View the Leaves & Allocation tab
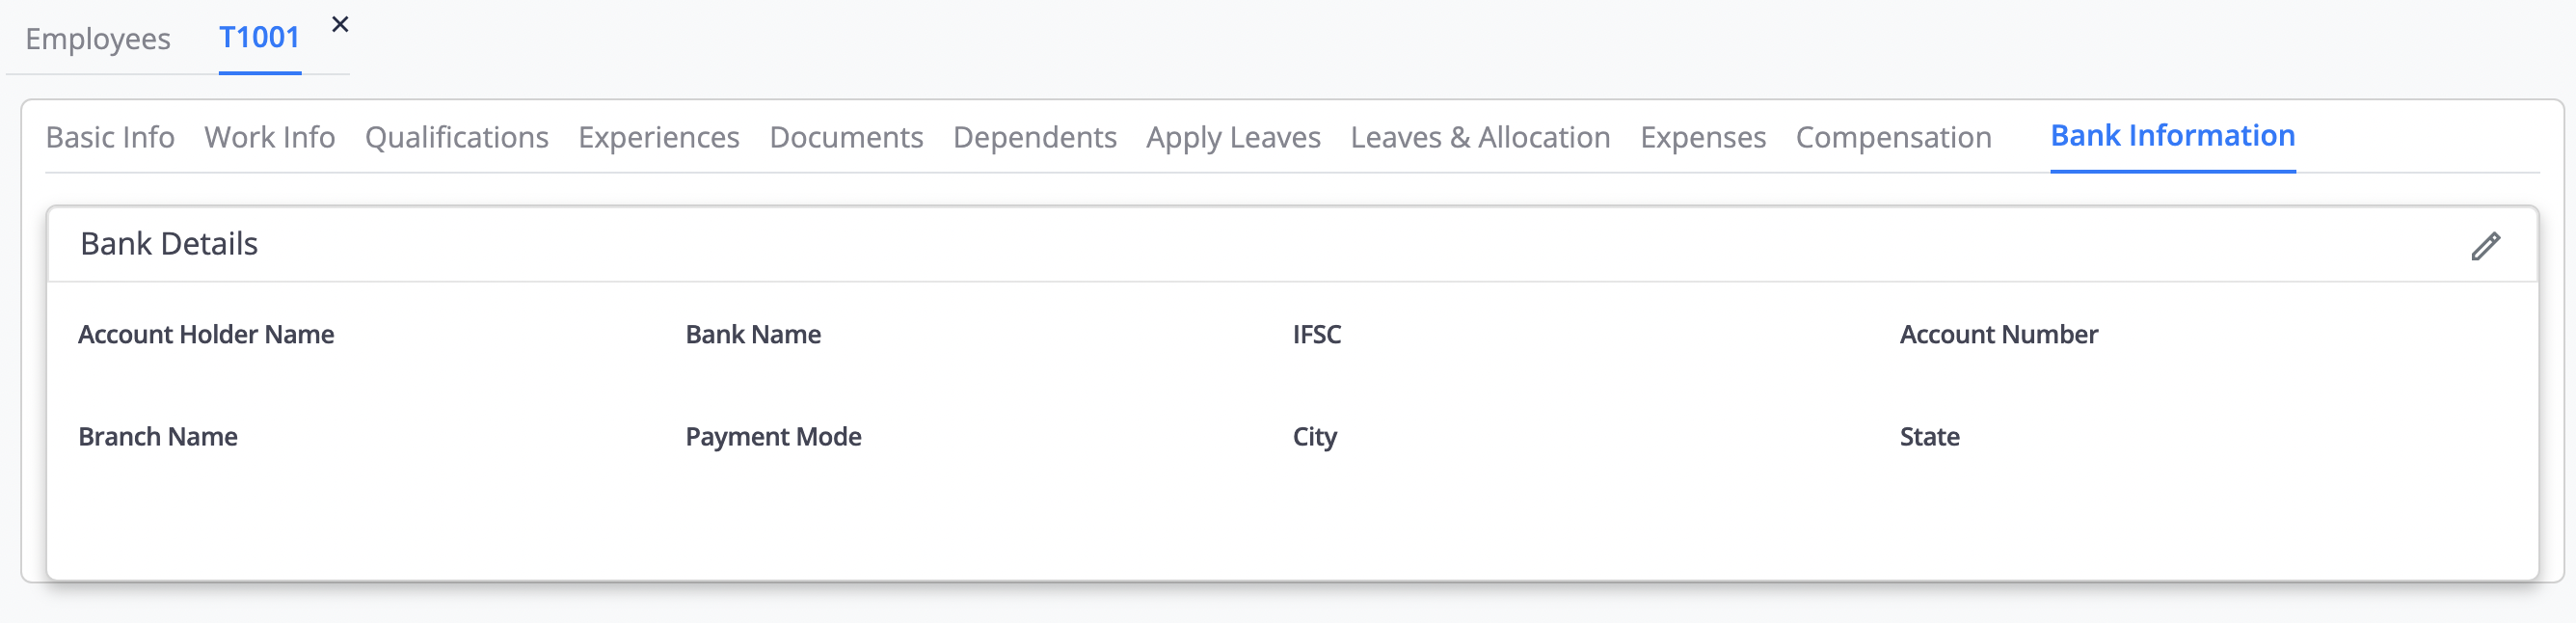 pos(1480,137)
